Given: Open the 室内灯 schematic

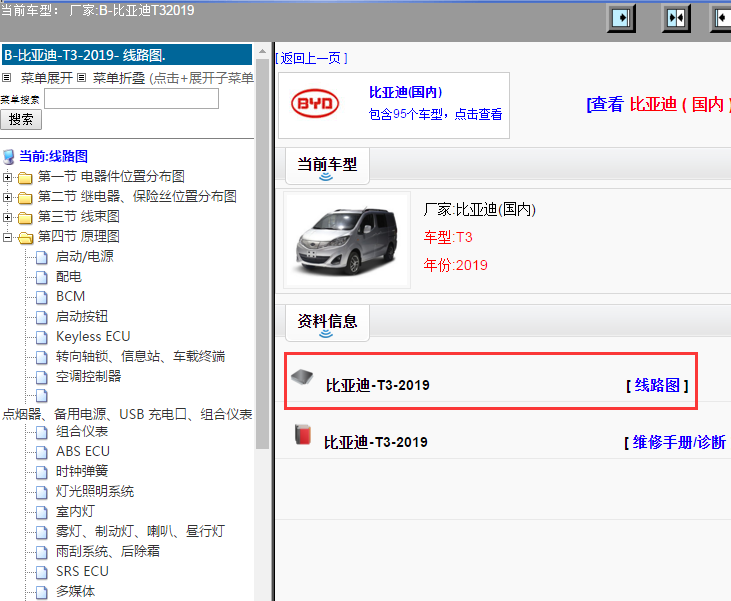Looking at the screenshot, I should [75, 511].
